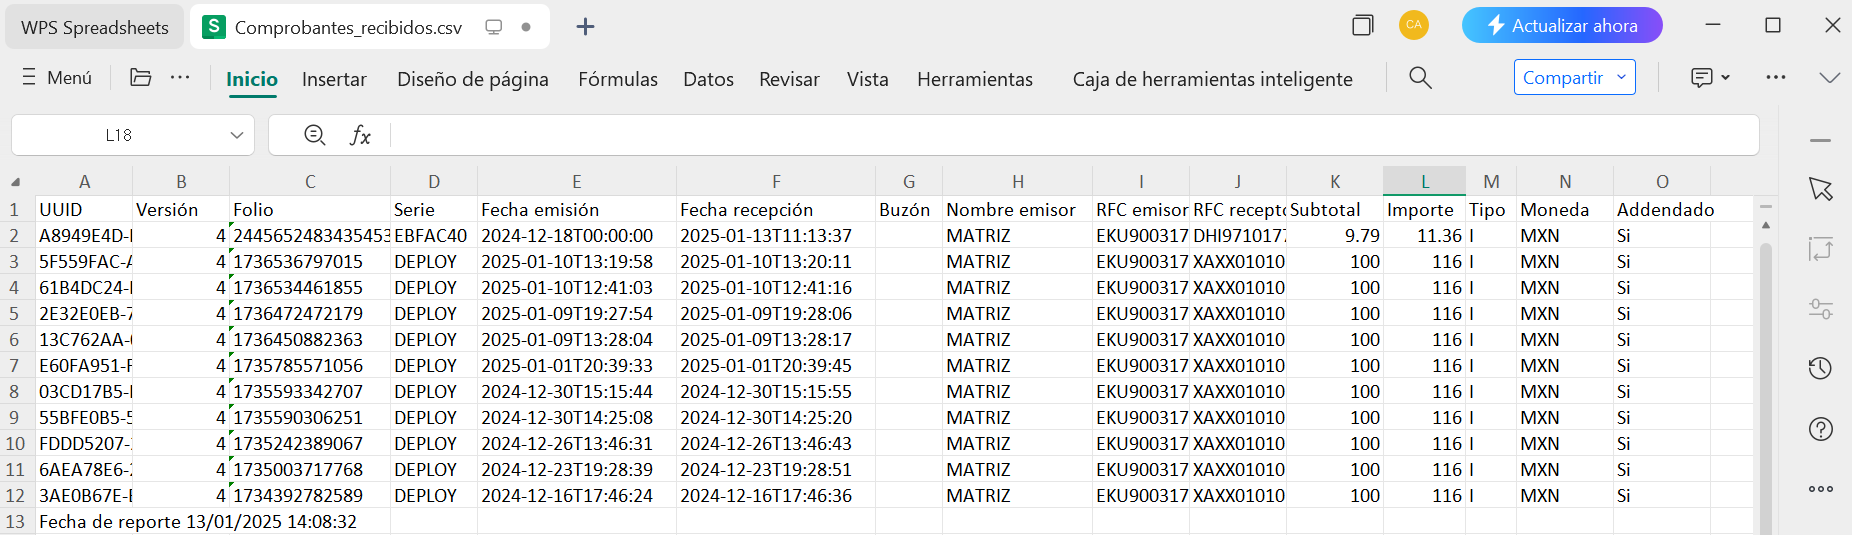Add a new tab with plus button
The width and height of the screenshot is (1852, 535).
pyautogui.click(x=586, y=27)
